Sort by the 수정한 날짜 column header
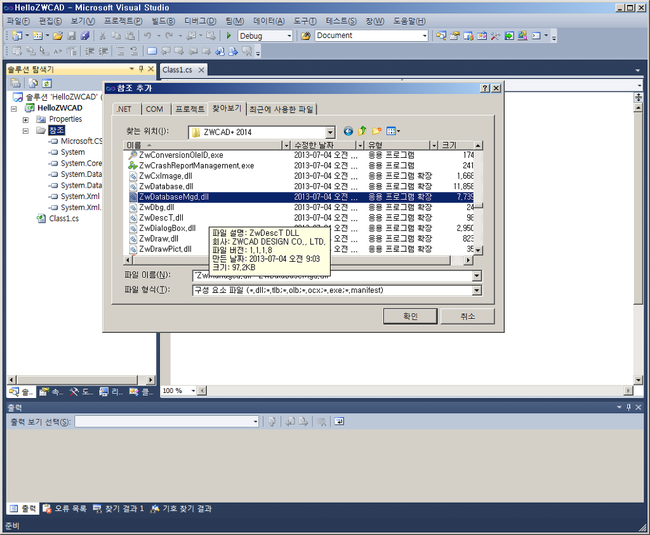 click(323, 145)
